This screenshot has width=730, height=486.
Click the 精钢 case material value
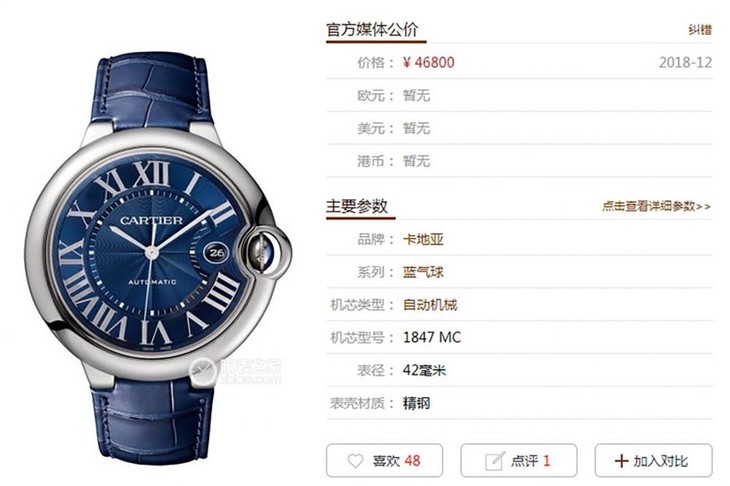point(416,403)
